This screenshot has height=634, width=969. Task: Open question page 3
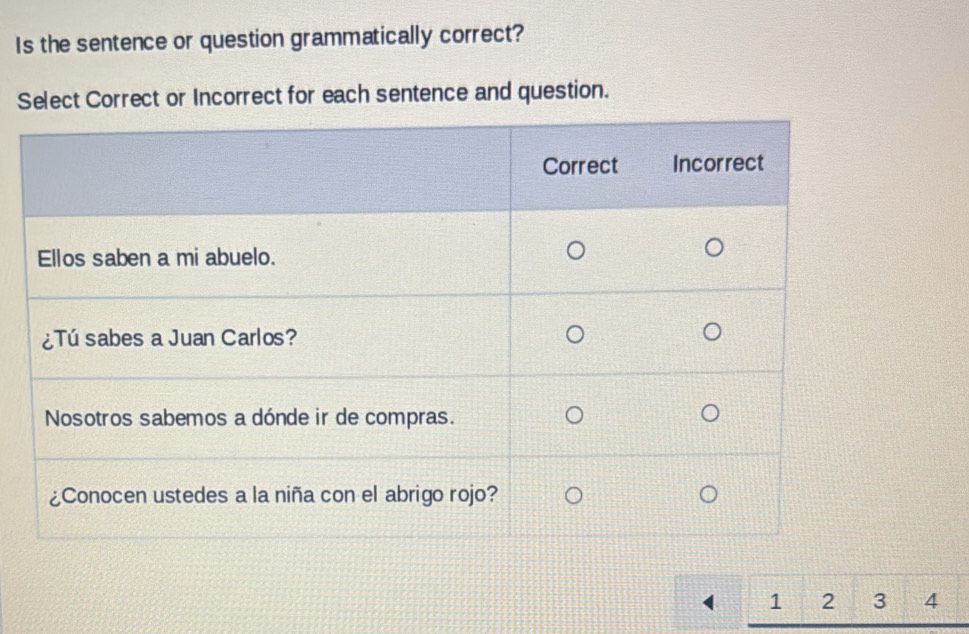878,601
